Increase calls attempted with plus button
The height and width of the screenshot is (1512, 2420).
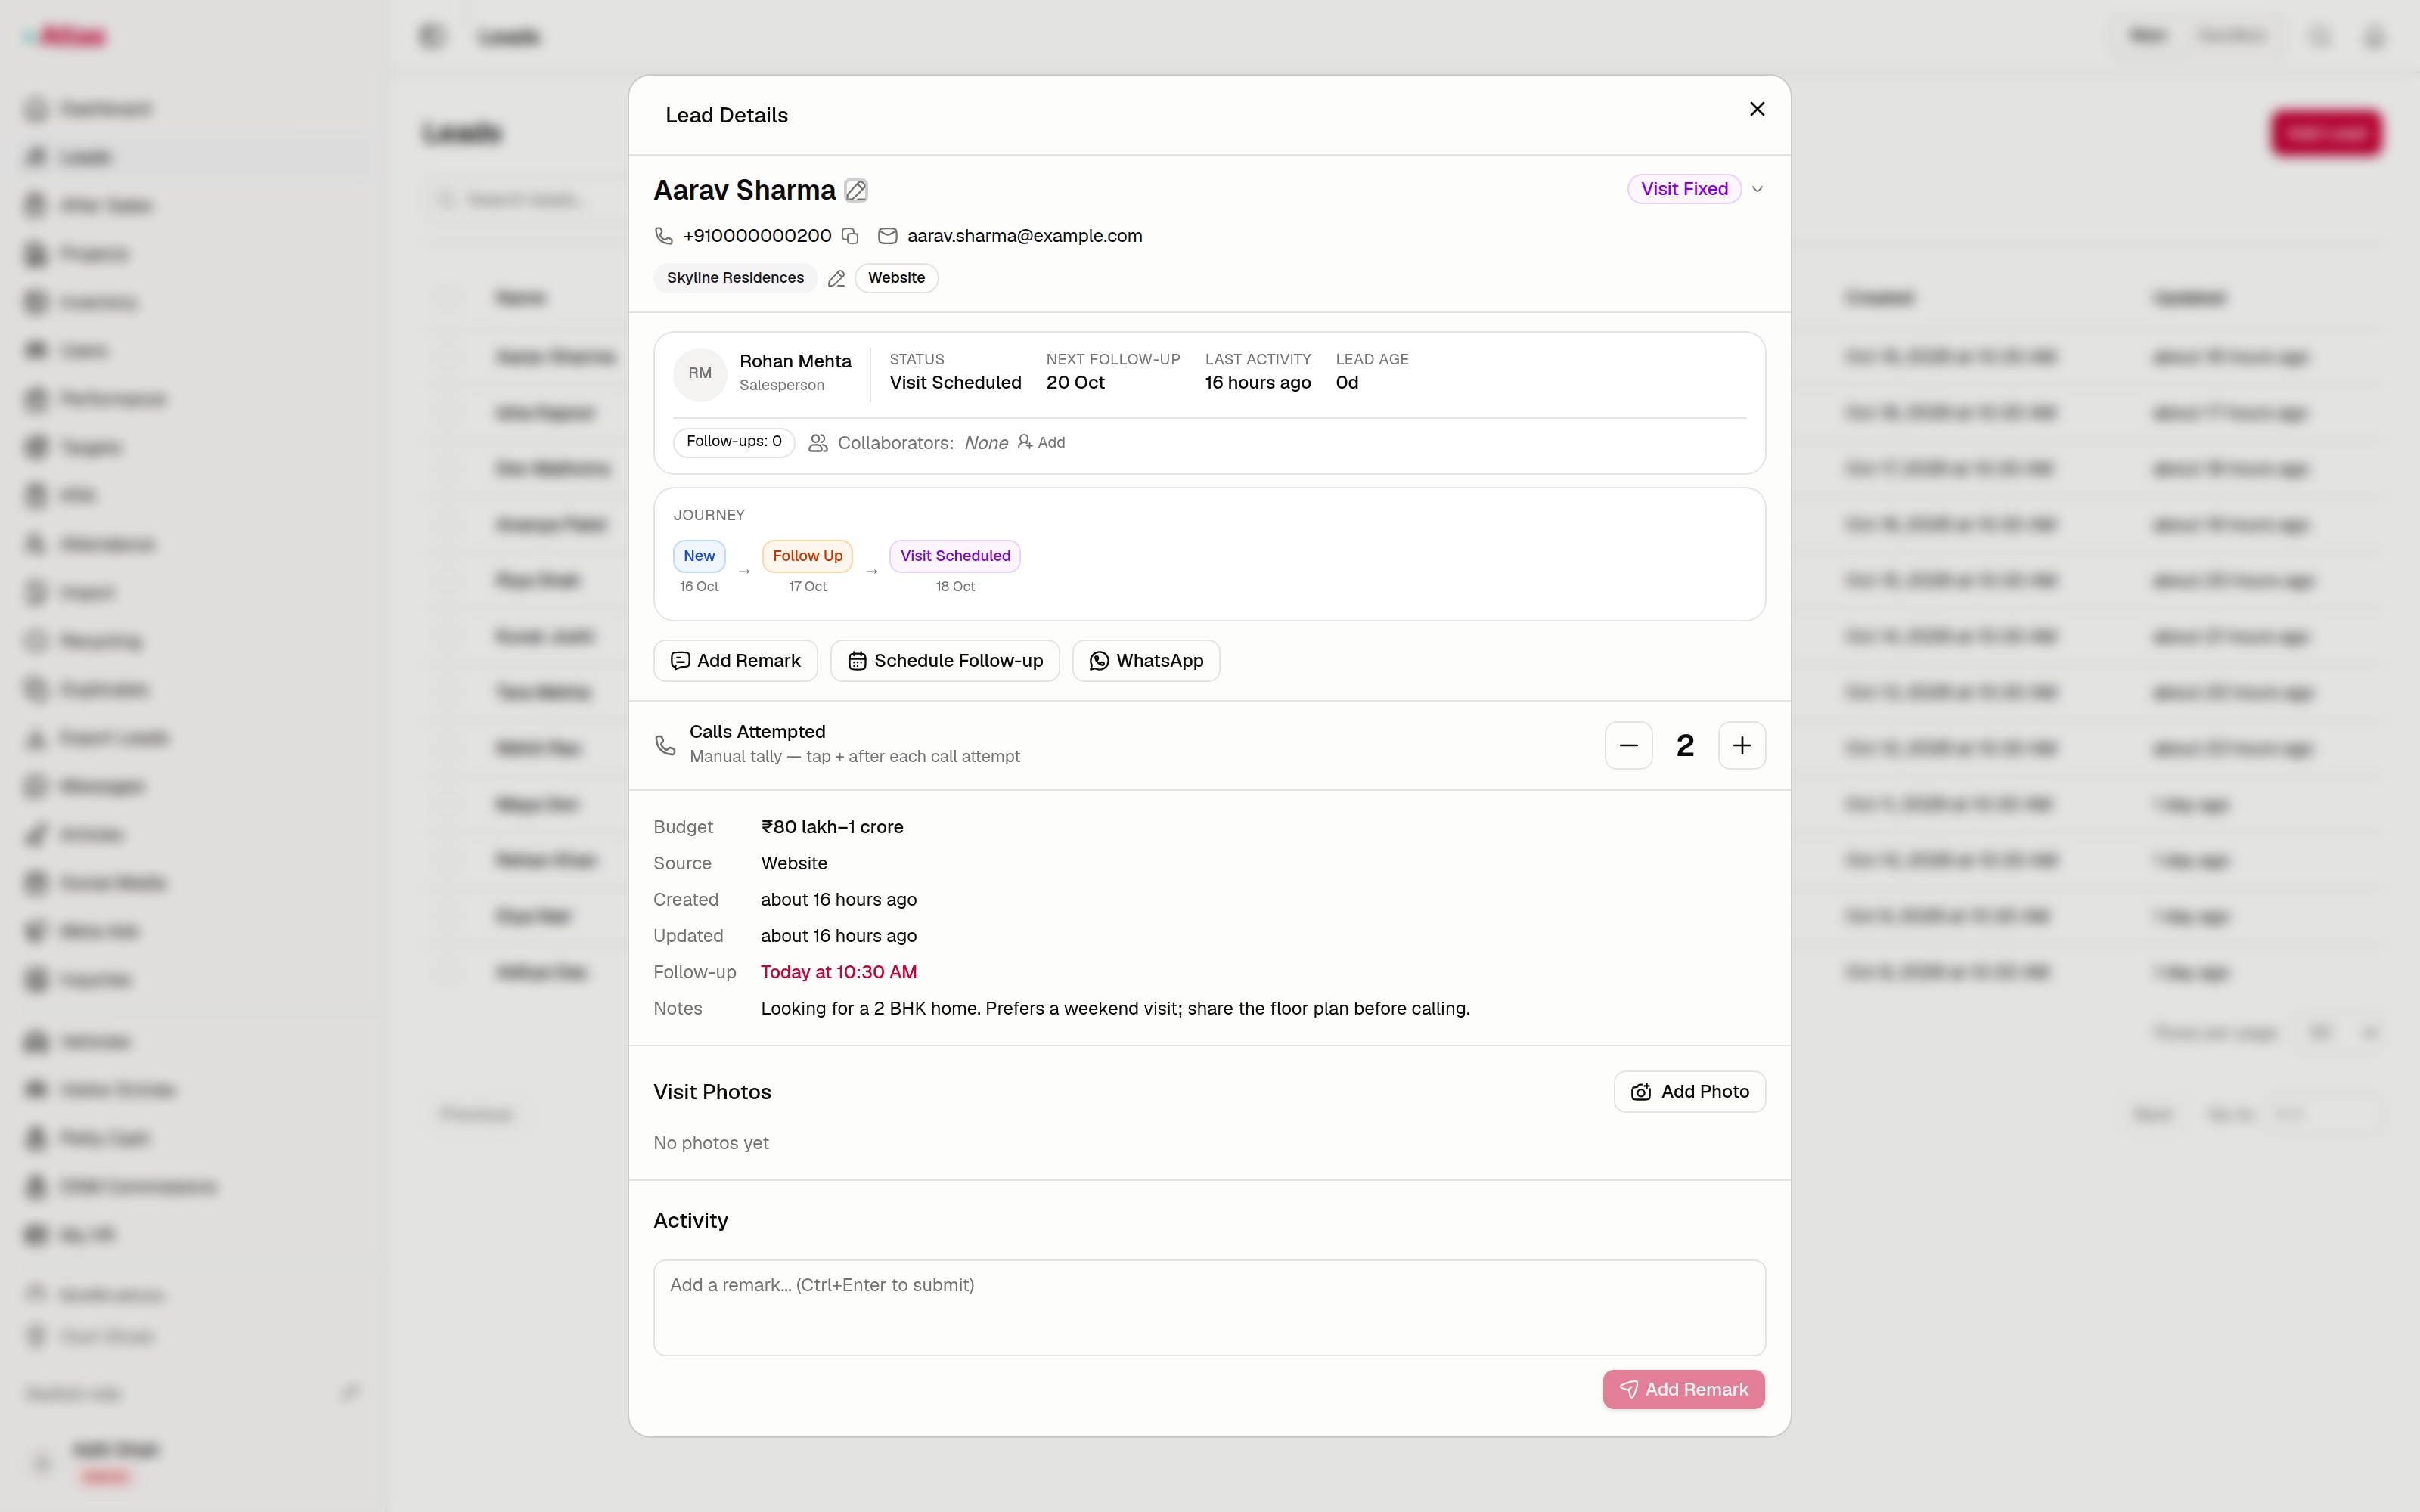click(x=1742, y=746)
